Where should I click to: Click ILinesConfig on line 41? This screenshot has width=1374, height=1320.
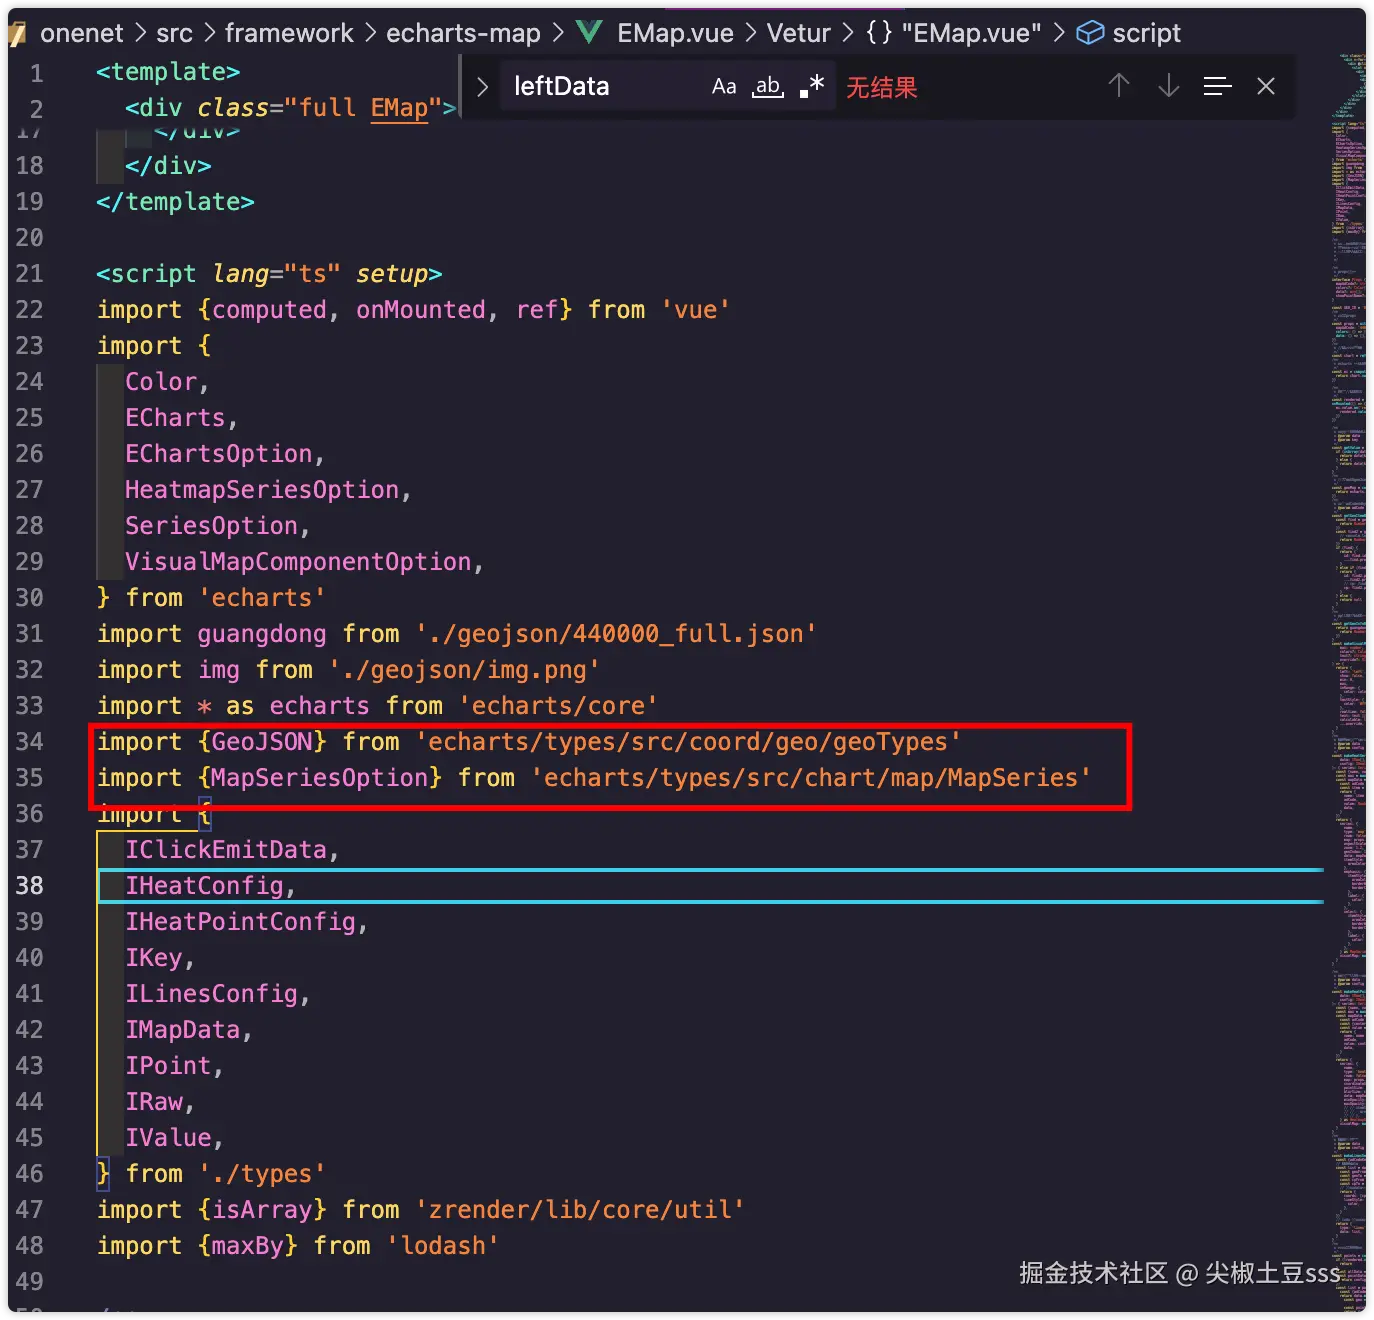click(x=211, y=993)
